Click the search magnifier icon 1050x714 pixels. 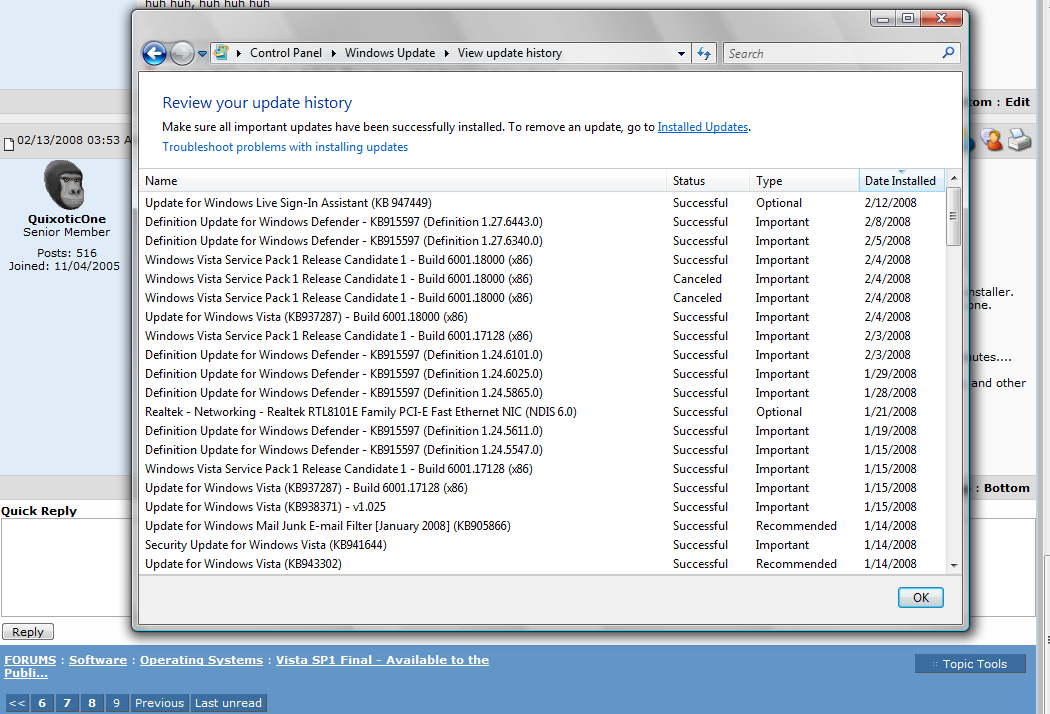coord(949,53)
